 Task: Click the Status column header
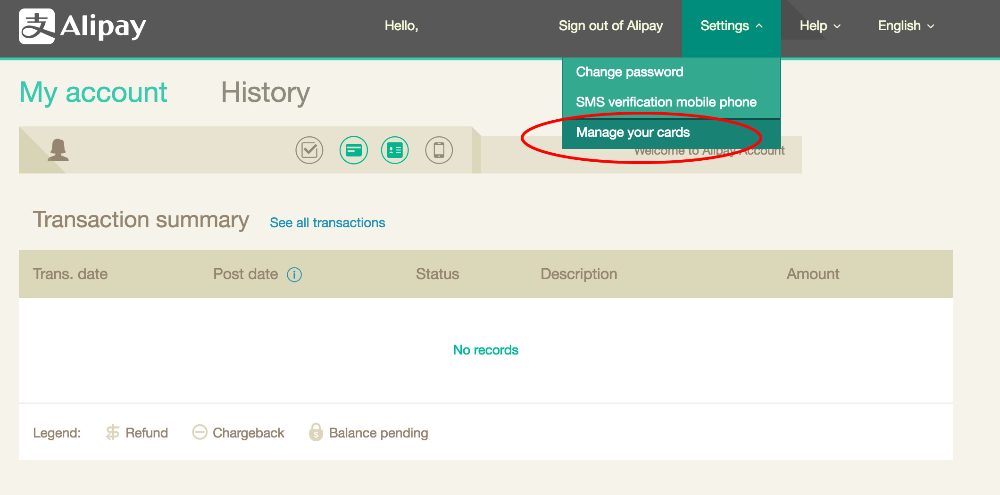438,274
